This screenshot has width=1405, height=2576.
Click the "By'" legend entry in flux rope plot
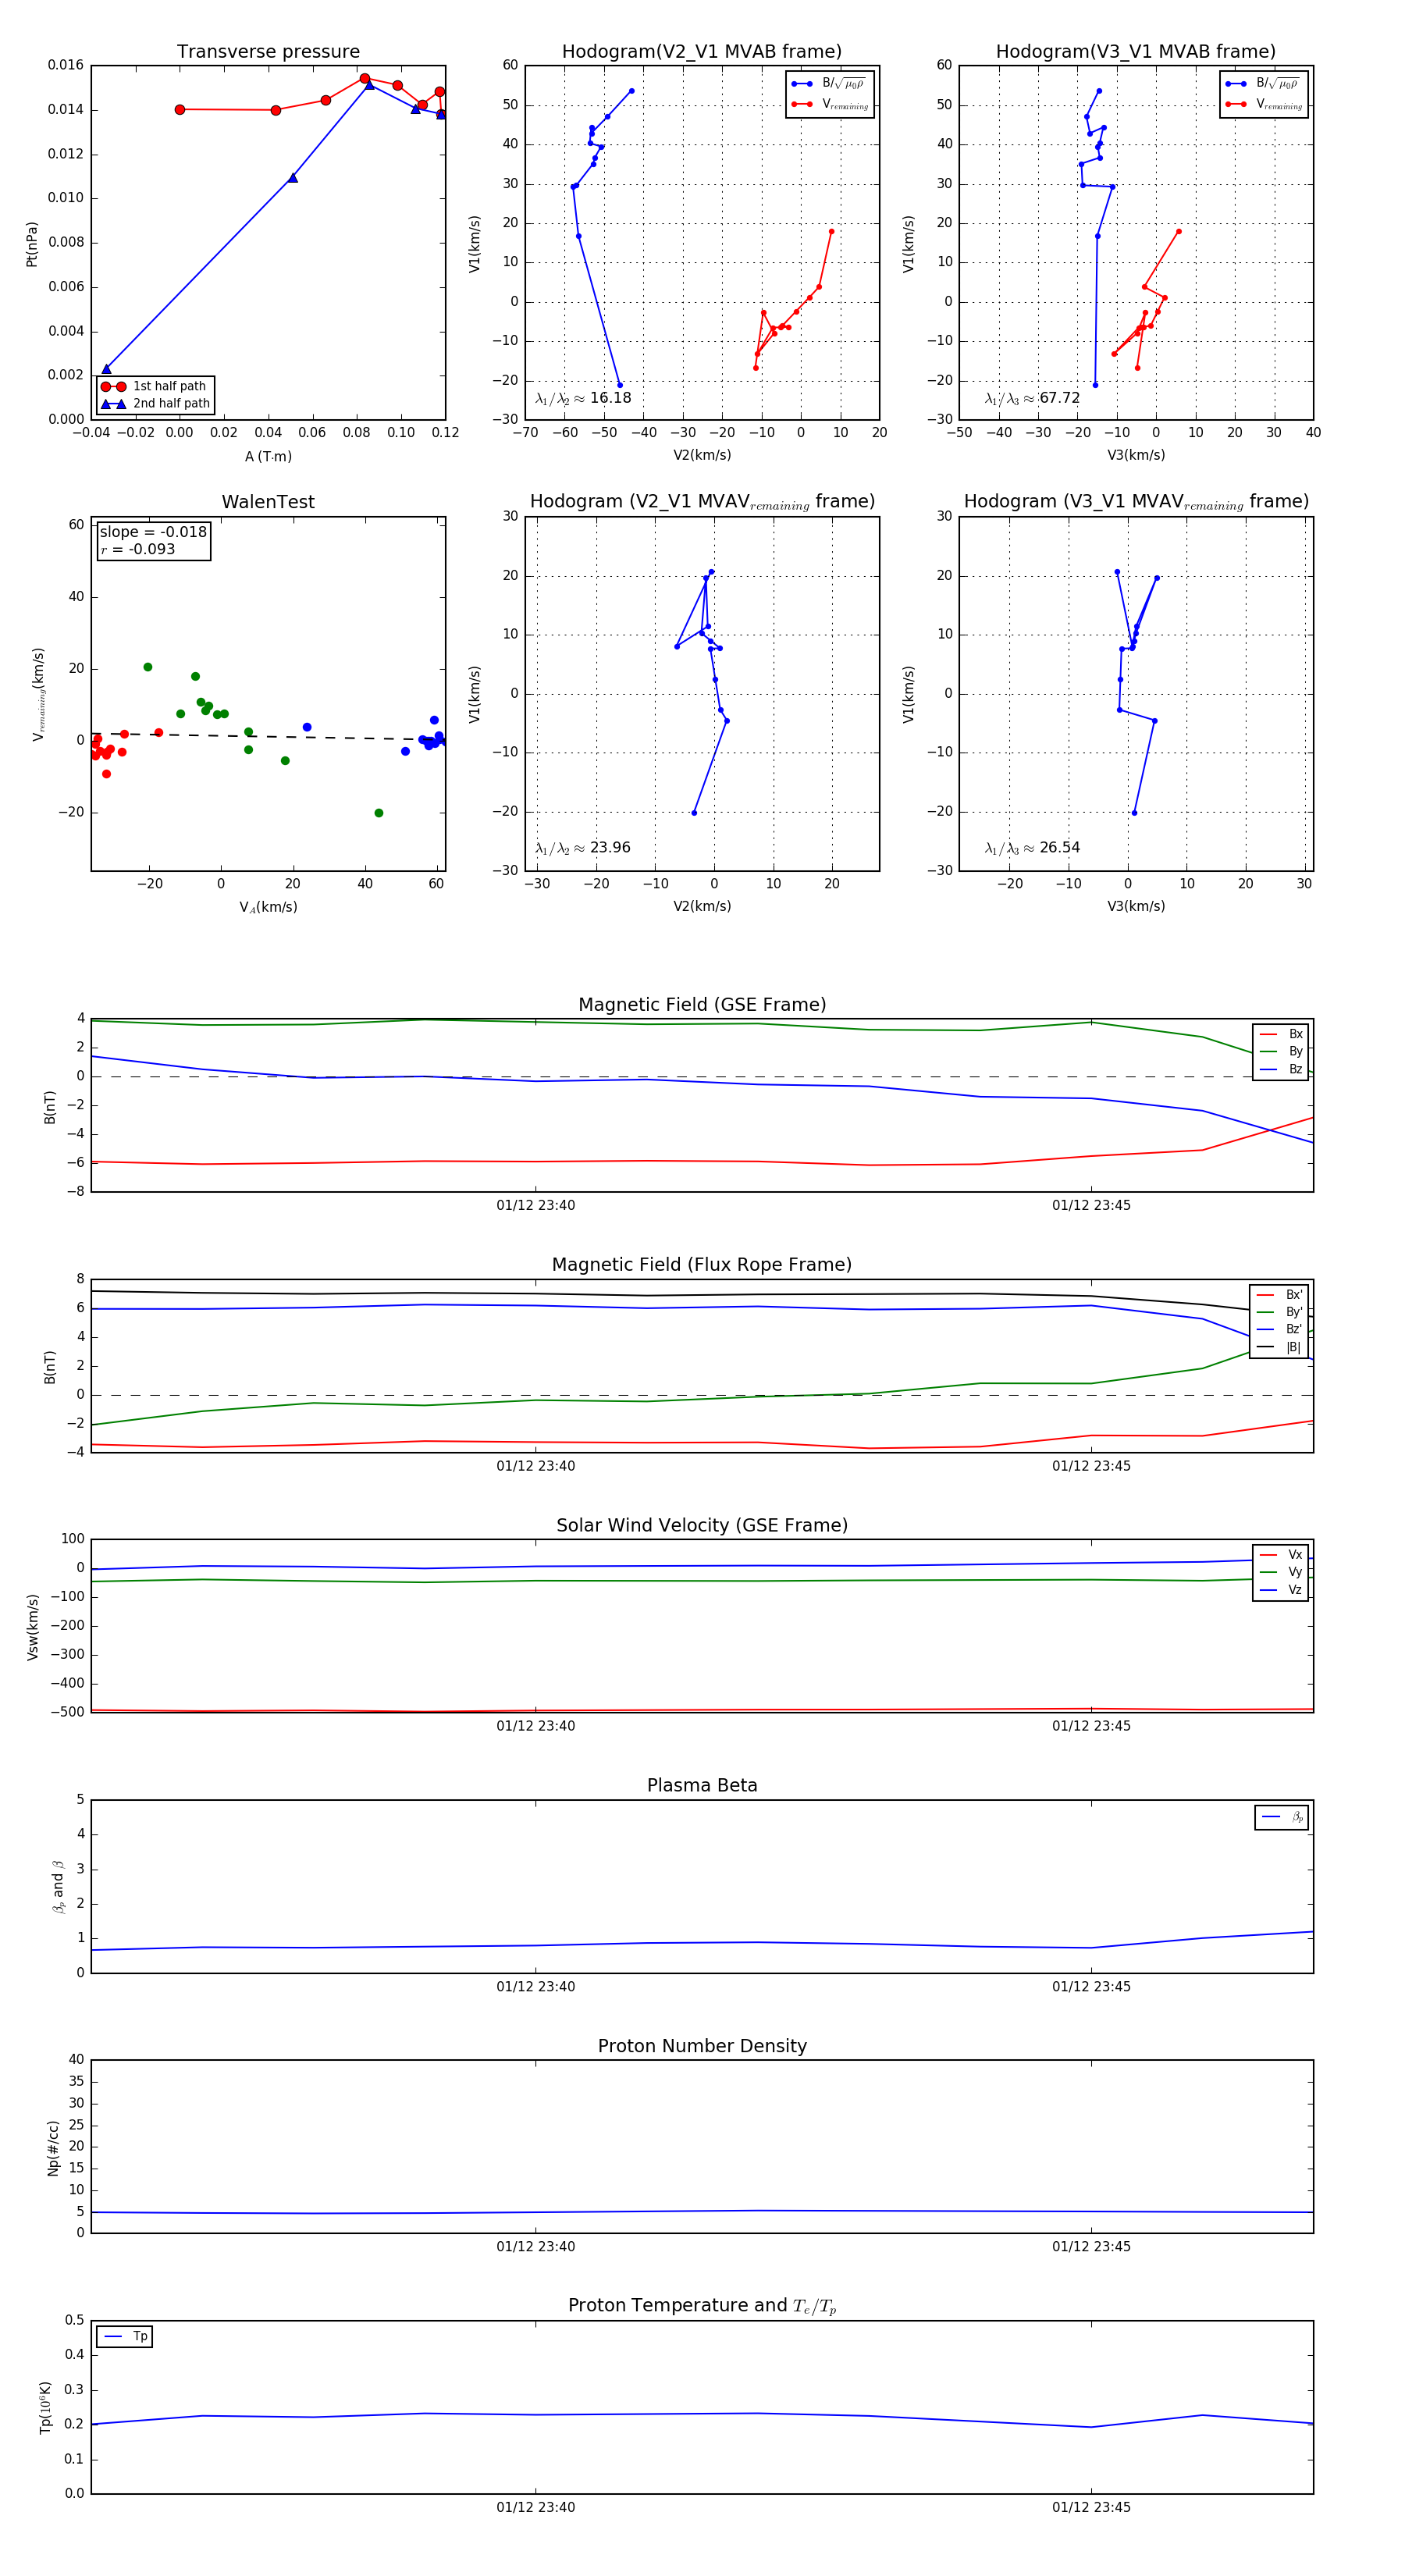tap(1279, 1312)
